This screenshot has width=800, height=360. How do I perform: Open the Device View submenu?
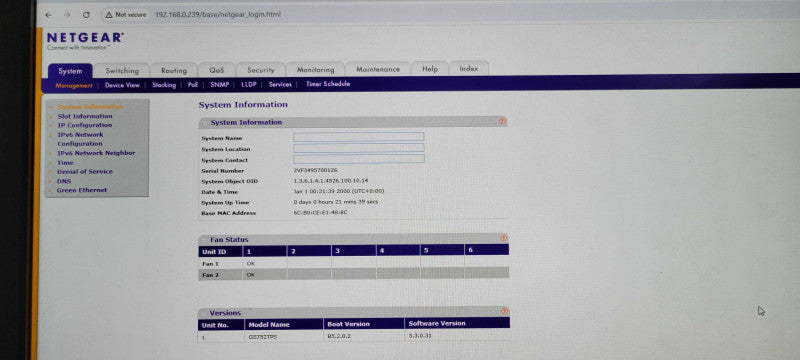click(122, 85)
